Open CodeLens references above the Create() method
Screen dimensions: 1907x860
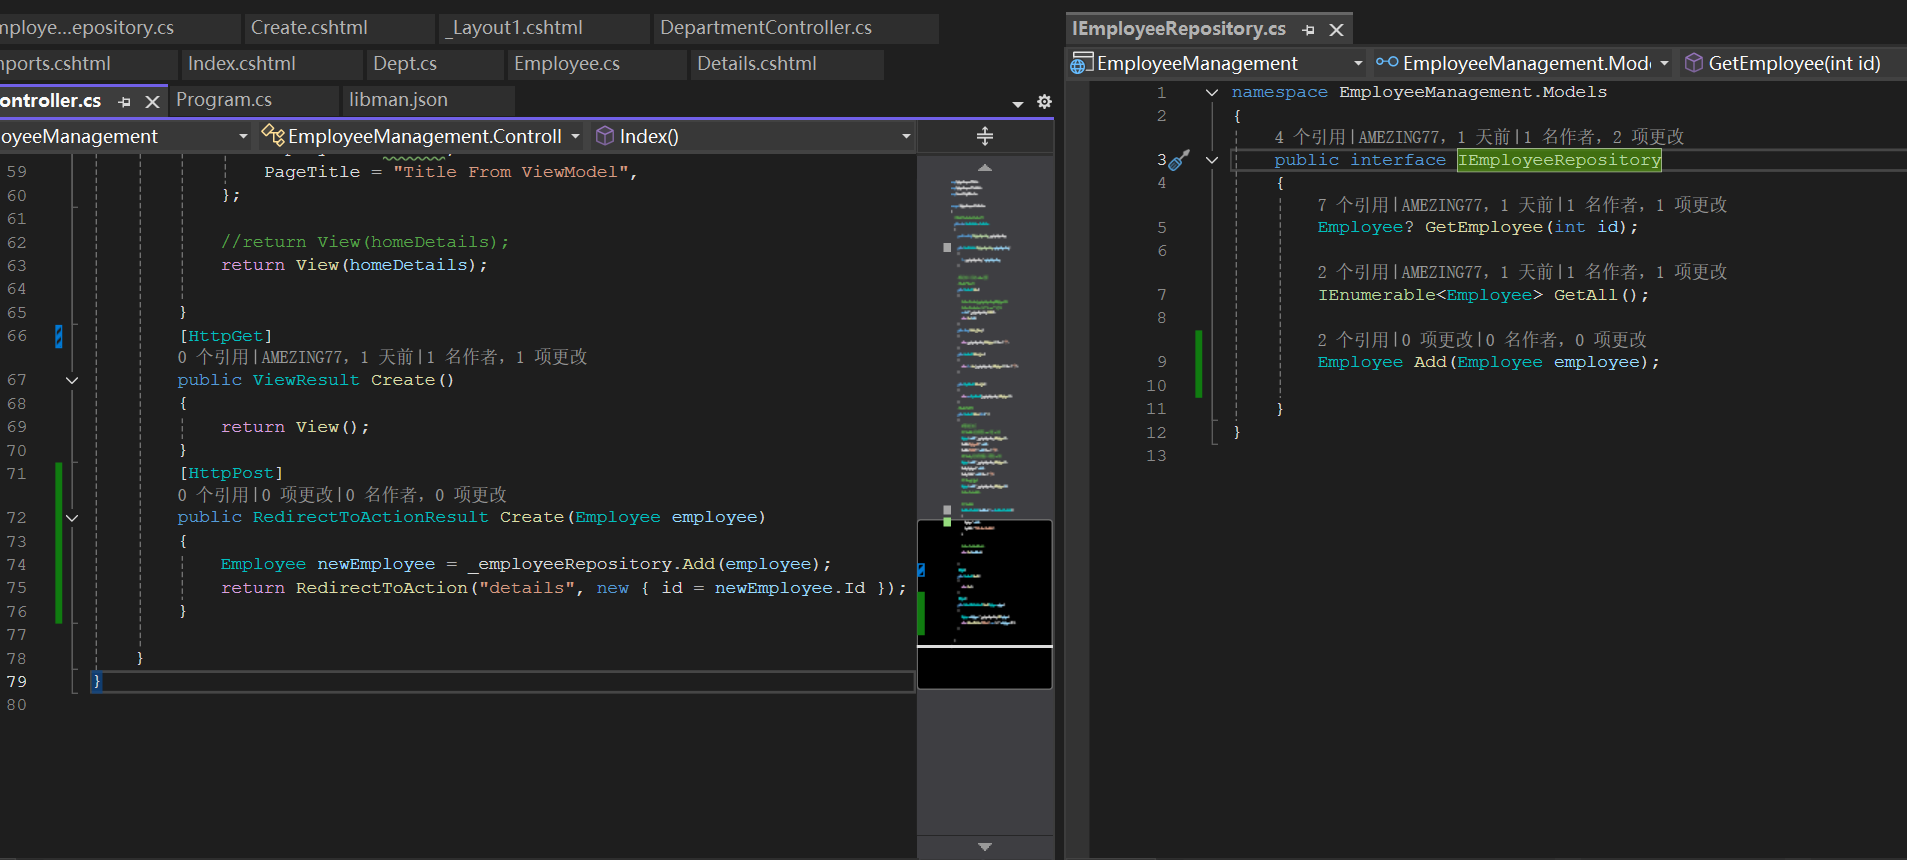(382, 357)
